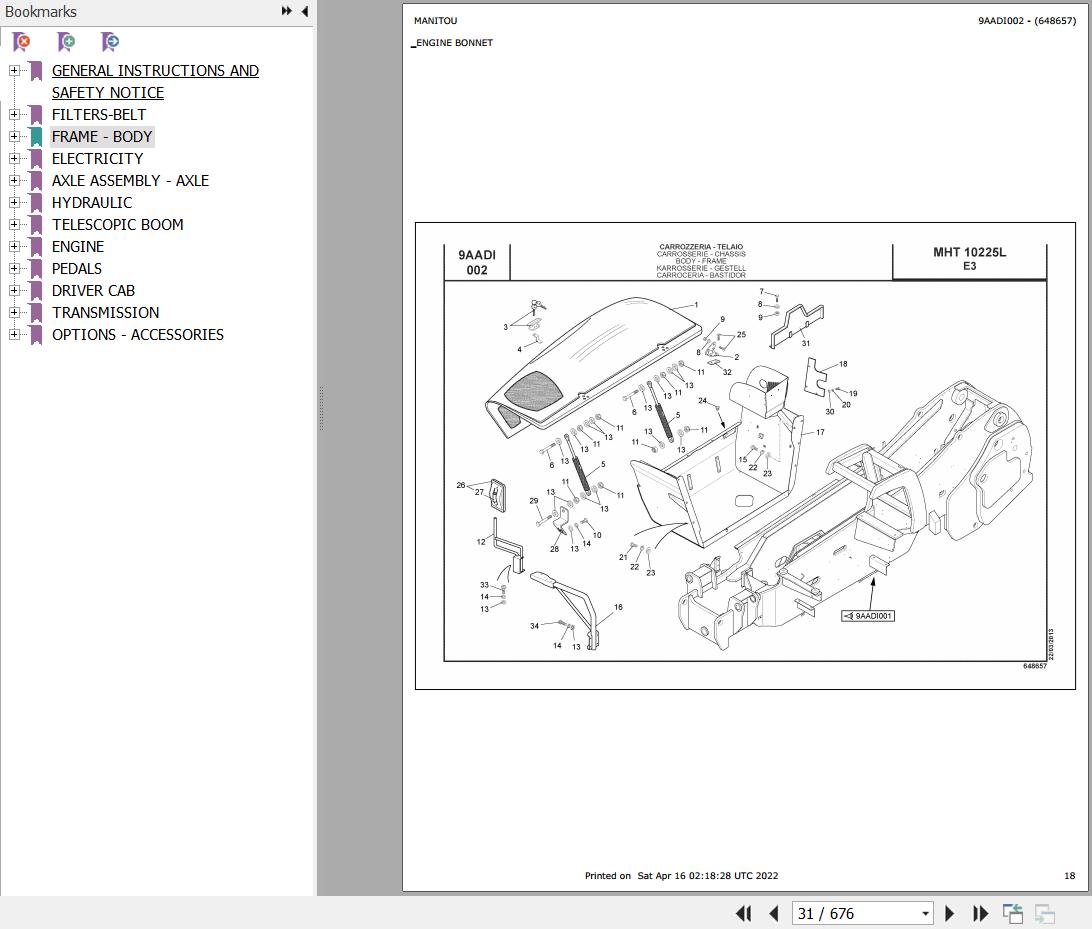Click the MANITOU header text
Image resolution: width=1092 pixels, height=929 pixels.
[x=435, y=20]
